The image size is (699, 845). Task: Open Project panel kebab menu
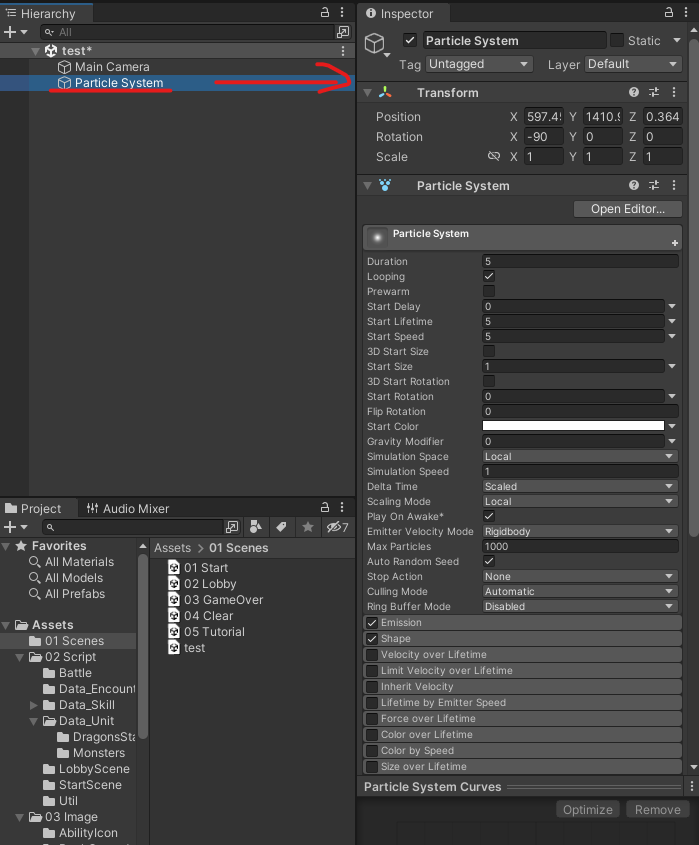pyautogui.click(x=342, y=507)
